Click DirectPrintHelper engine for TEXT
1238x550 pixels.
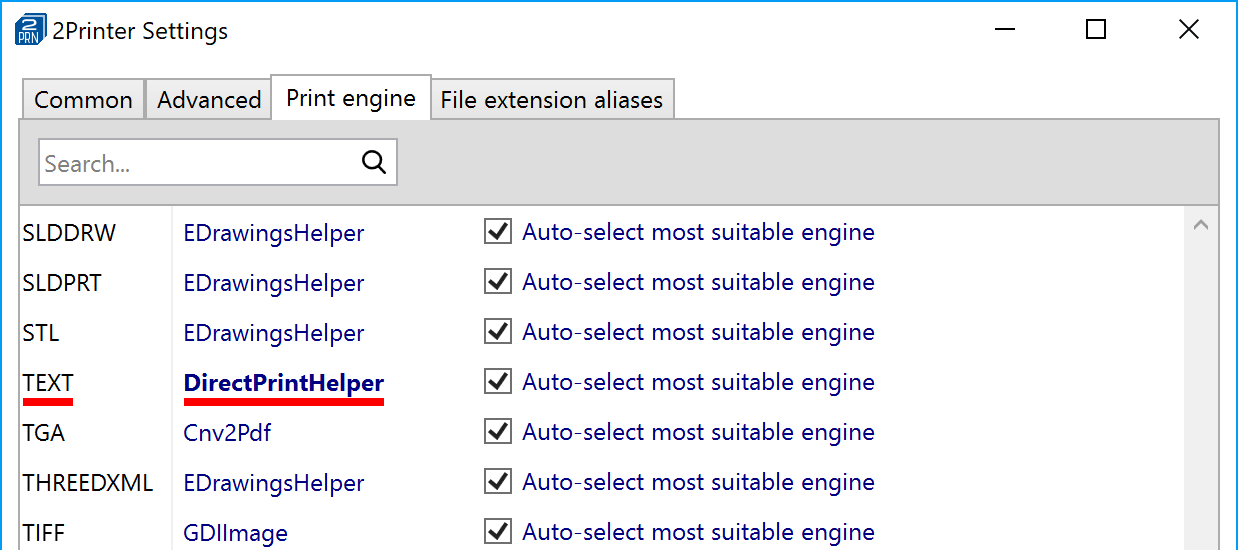point(284,383)
